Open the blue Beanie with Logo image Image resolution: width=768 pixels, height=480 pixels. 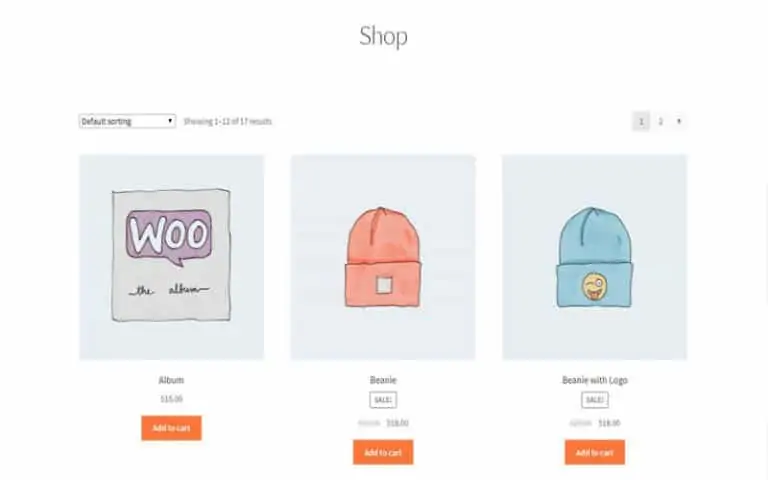[595, 257]
